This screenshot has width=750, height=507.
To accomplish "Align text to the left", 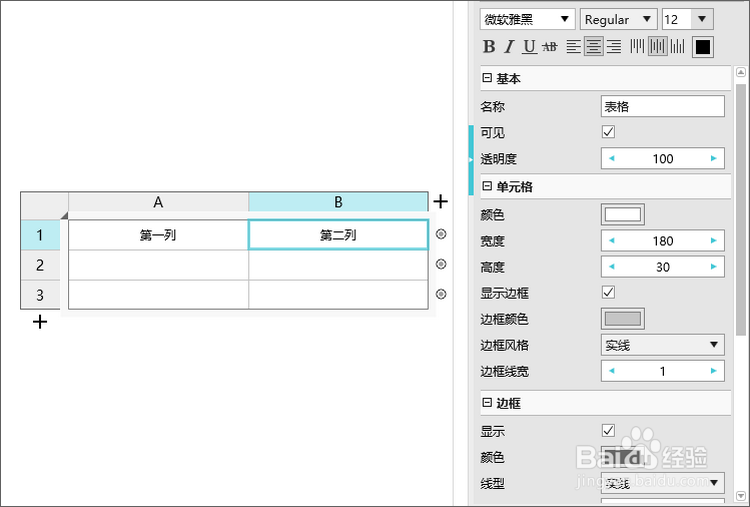I will point(574,47).
